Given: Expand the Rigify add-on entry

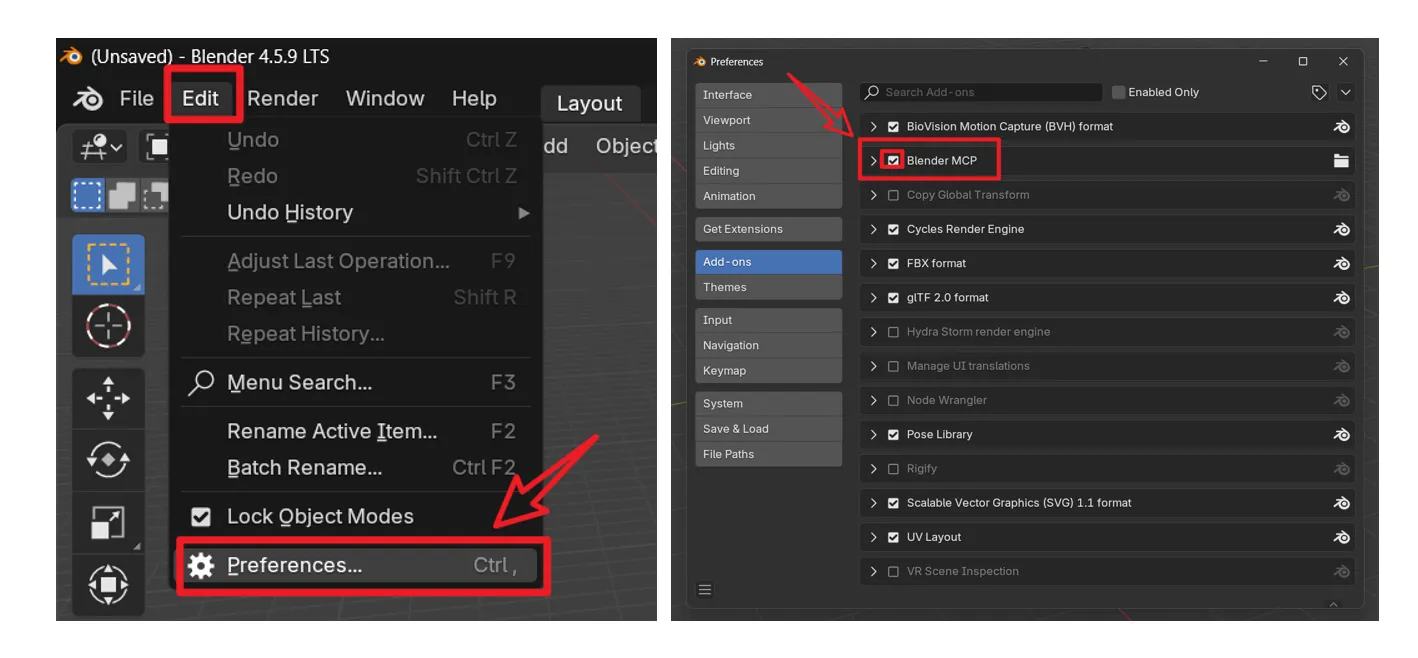Looking at the screenshot, I should click(x=873, y=468).
